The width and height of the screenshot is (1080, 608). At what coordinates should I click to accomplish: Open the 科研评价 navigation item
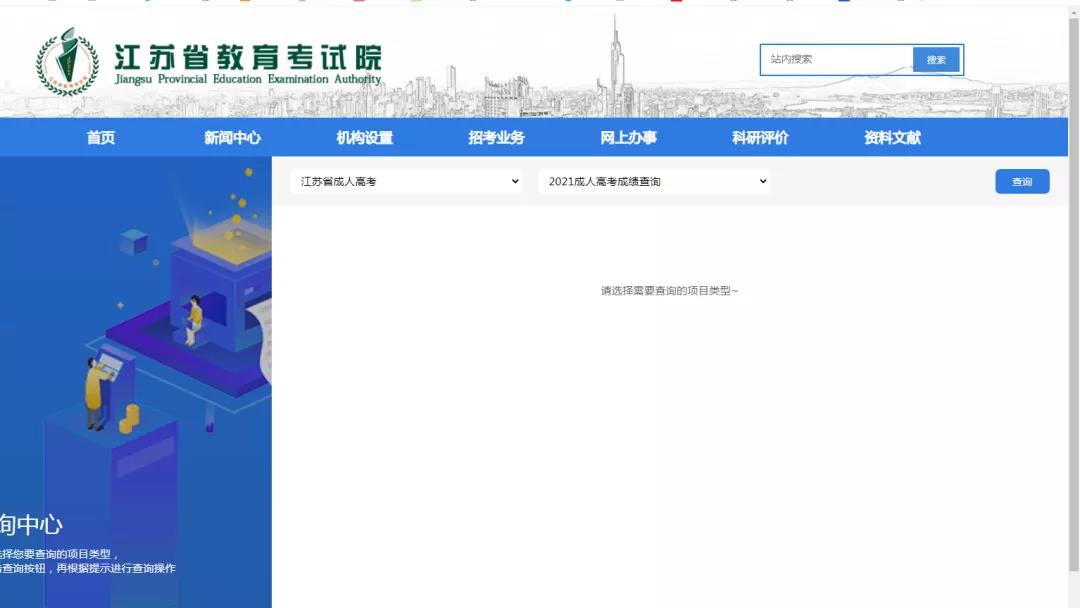[x=760, y=138]
